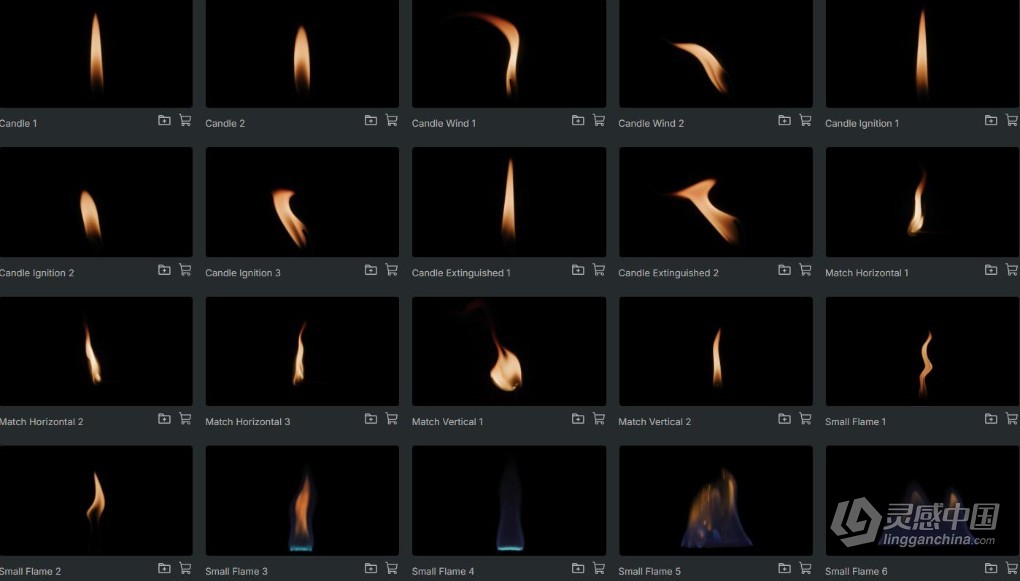The height and width of the screenshot is (581, 1020).
Task: Save Candle Extinguished 2 to a folder
Action: (x=785, y=269)
